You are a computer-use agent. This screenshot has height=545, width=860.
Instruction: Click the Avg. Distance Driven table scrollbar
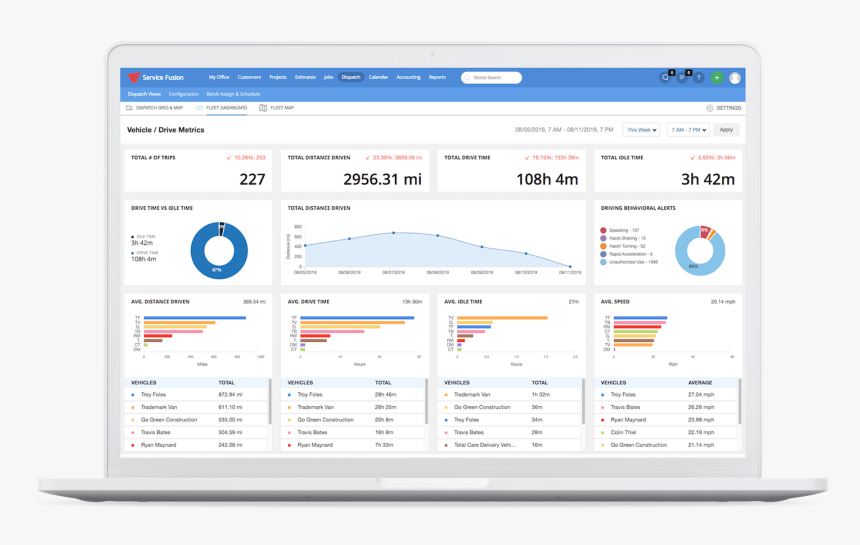[270, 401]
